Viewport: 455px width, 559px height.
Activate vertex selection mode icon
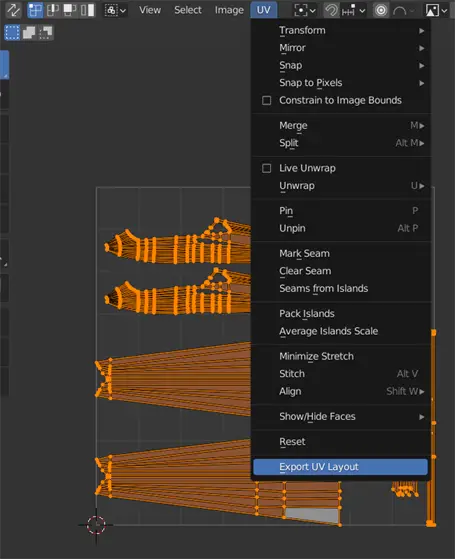[x=36, y=10]
